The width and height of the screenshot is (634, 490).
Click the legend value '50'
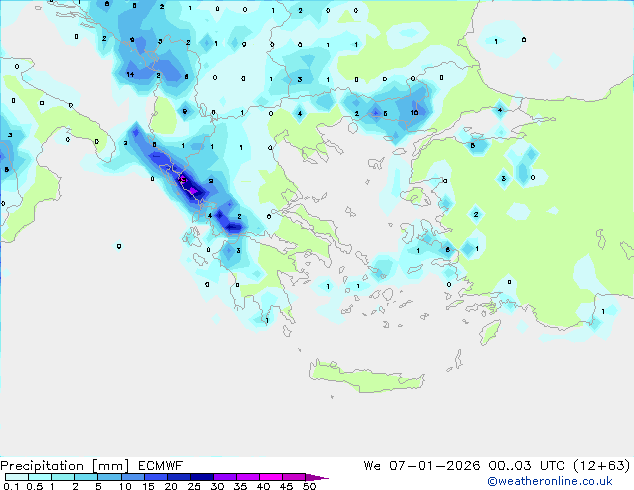click(309, 486)
